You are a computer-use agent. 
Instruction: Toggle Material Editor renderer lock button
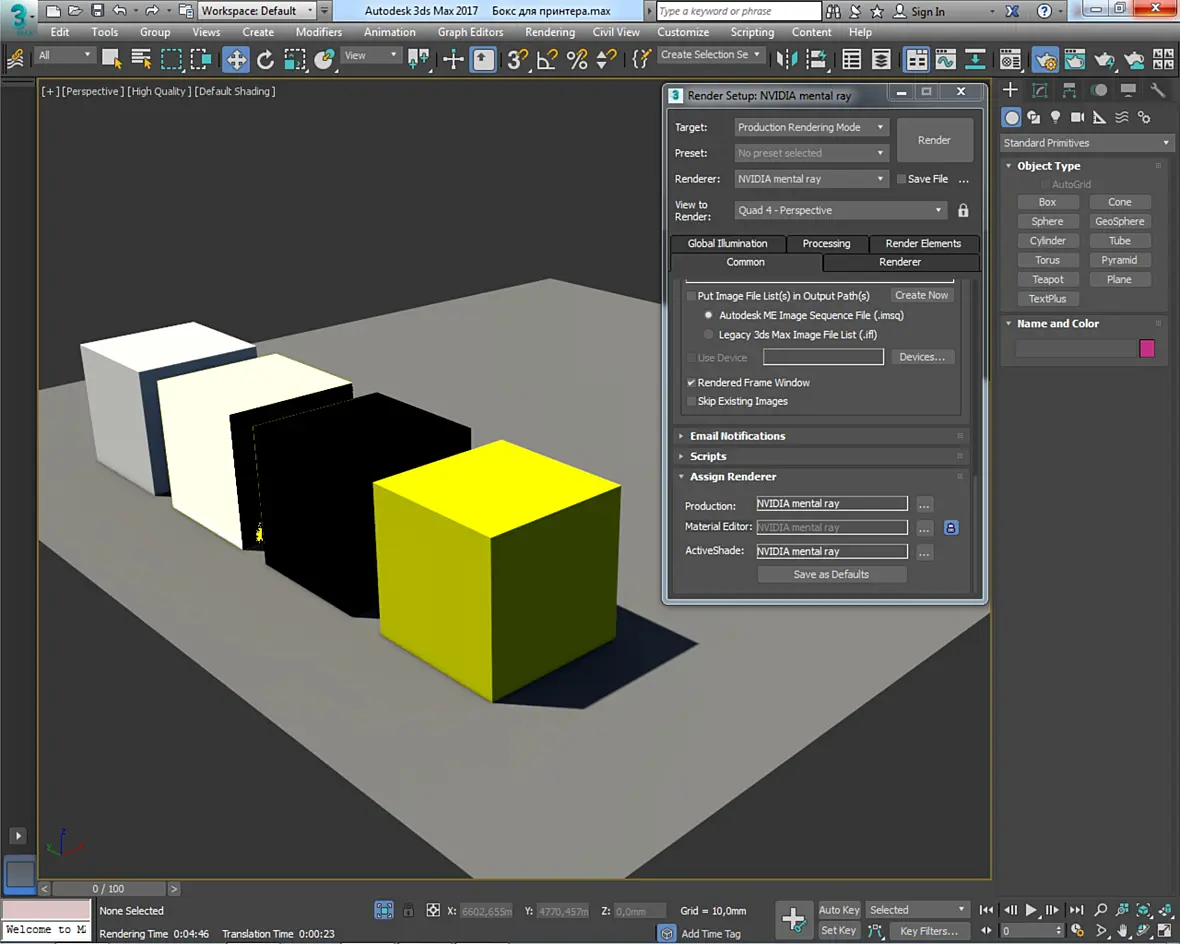951,528
